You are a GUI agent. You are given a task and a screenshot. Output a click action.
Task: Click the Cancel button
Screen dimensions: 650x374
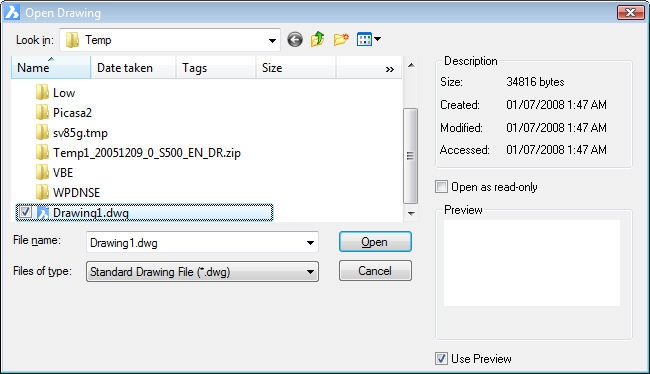[375, 271]
